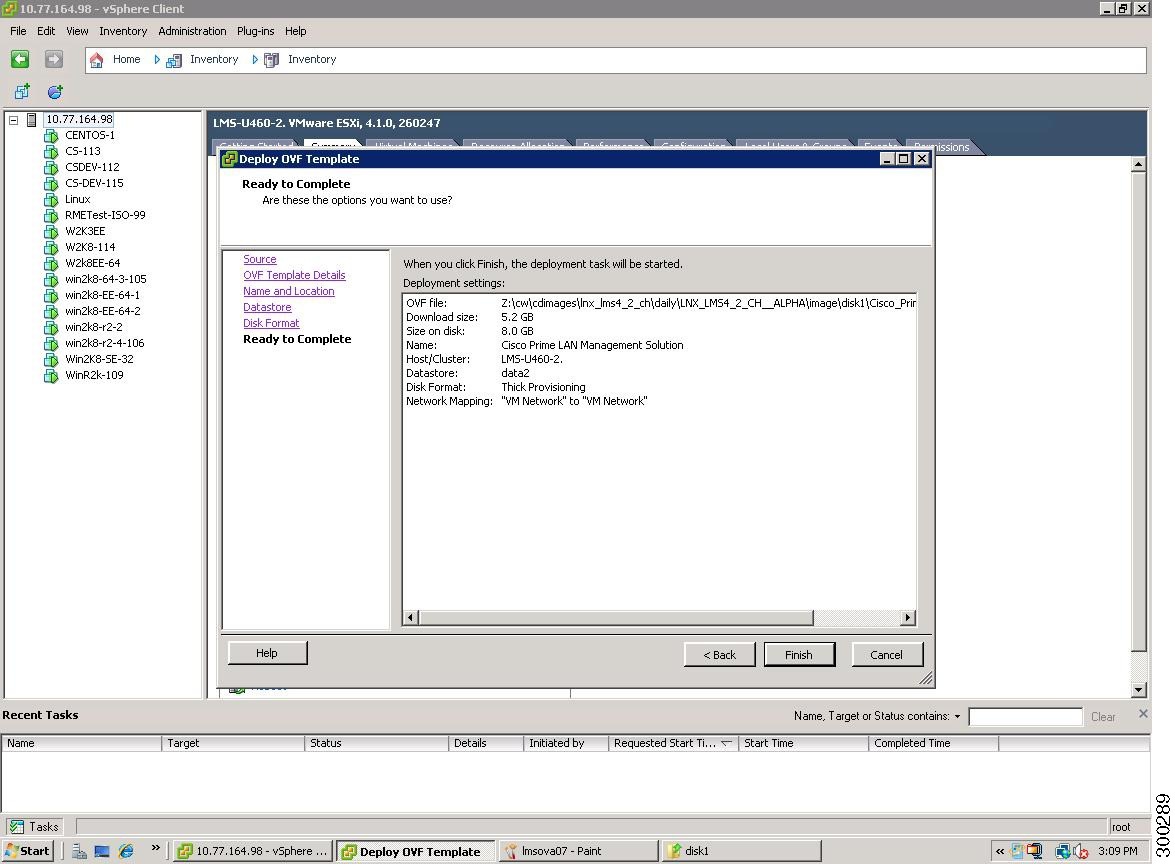Go to the Source wizard step
This screenshot has width=1175, height=864.
pyautogui.click(x=259, y=259)
